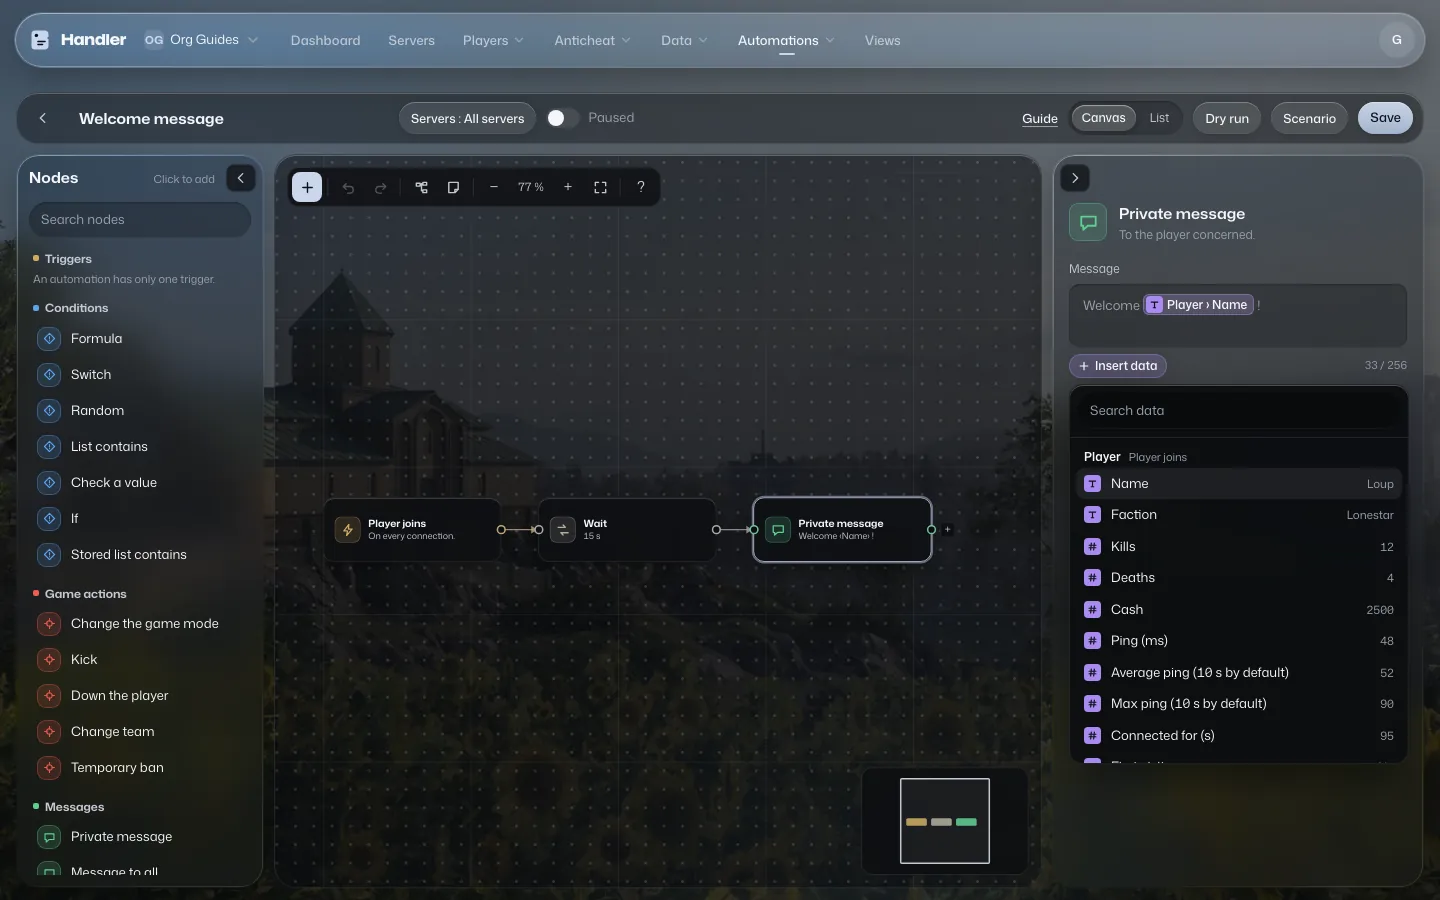Go back using the arrow beside Welcome message
Image resolution: width=1440 pixels, height=900 pixels.
43,118
